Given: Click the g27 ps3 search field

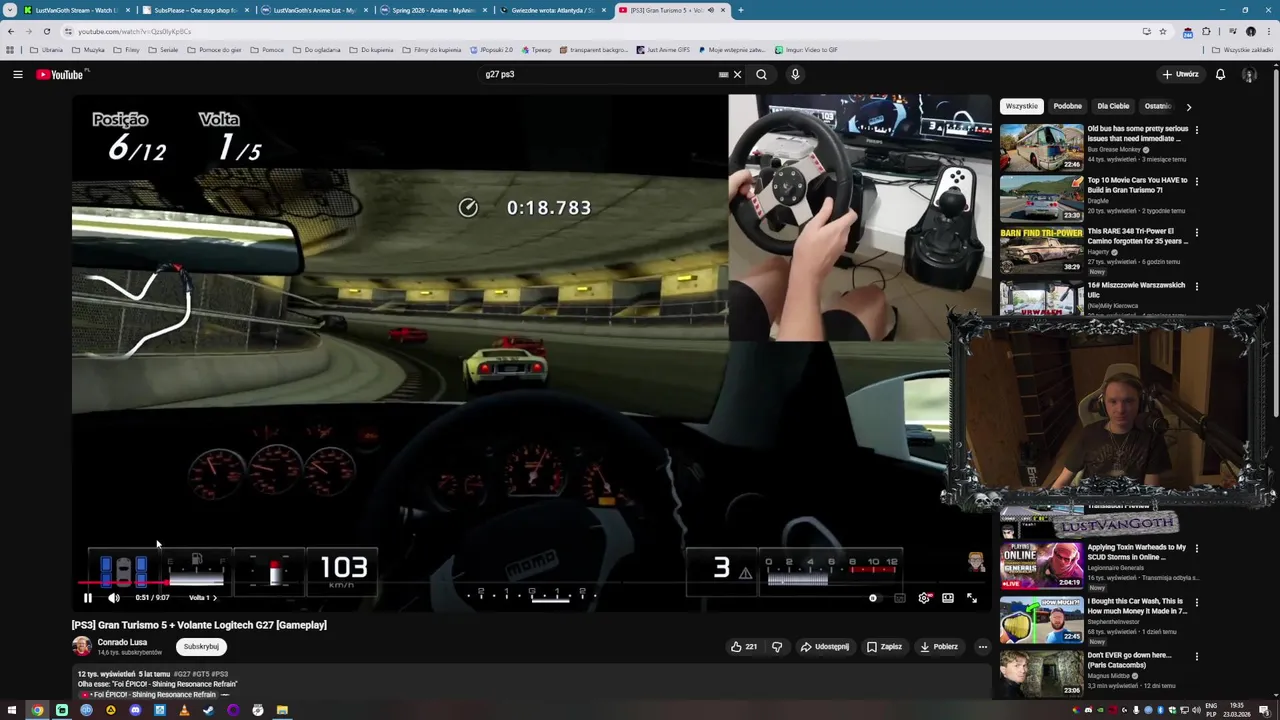Looking at the screenshot, I should pyautogui.click(x=600, y=74).
